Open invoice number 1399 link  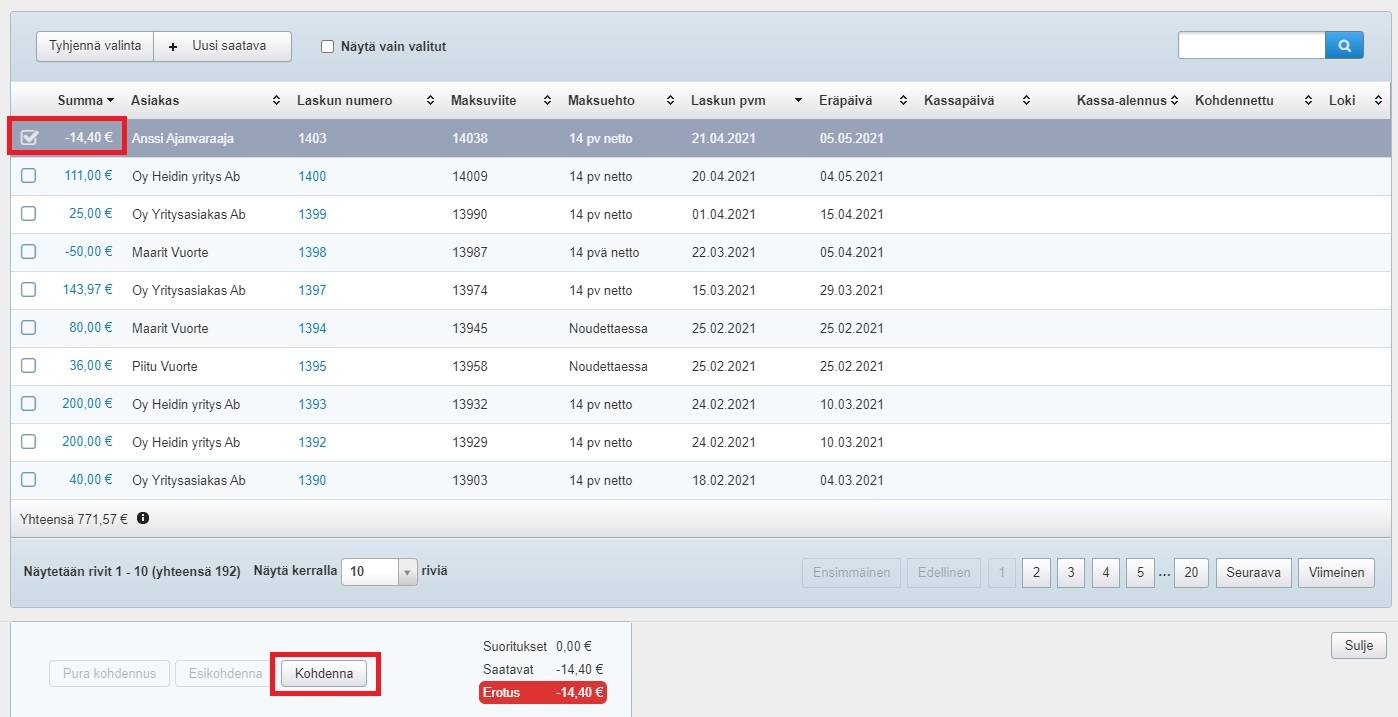pyautogui.click(x=312, y=214)
